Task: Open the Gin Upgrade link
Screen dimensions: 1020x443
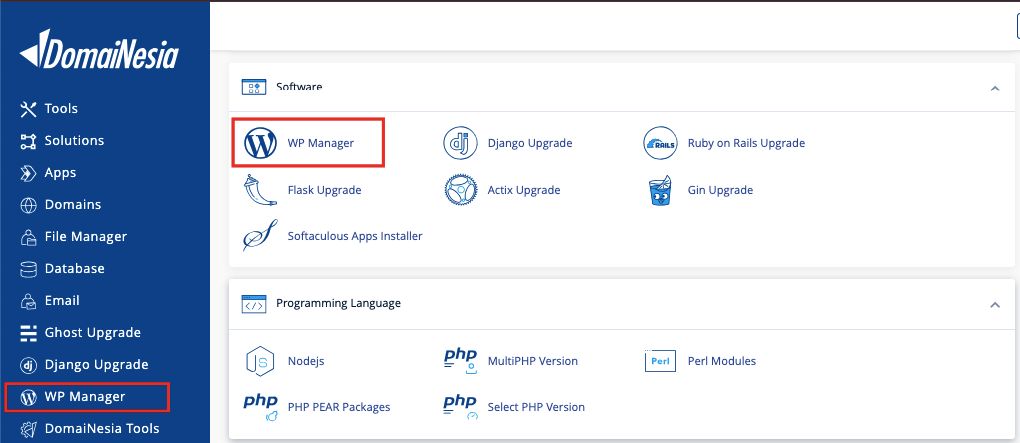Action: click(x=720, y=191)
